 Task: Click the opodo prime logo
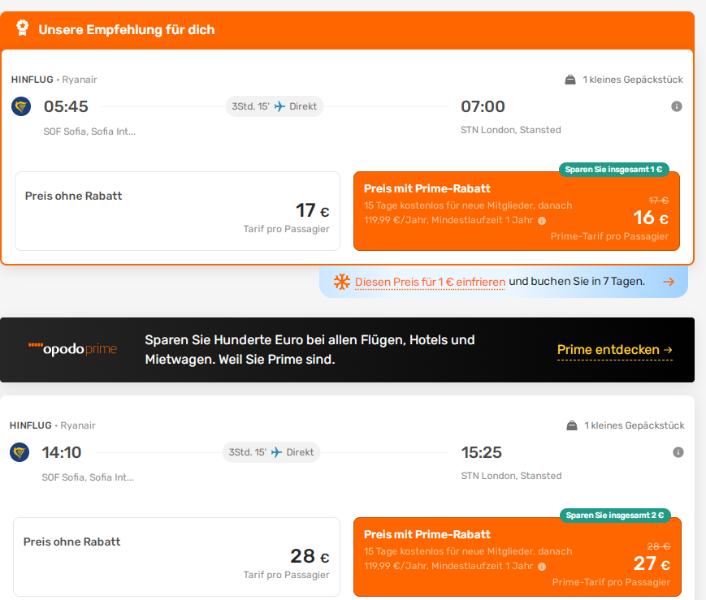click(x=72, y=349)
